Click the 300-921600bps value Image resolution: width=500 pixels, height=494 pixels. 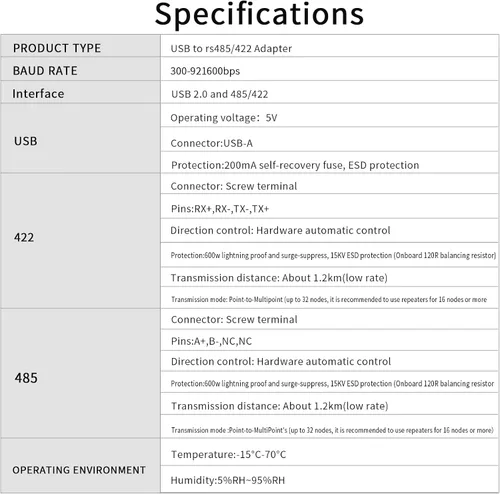click(205, 71)
